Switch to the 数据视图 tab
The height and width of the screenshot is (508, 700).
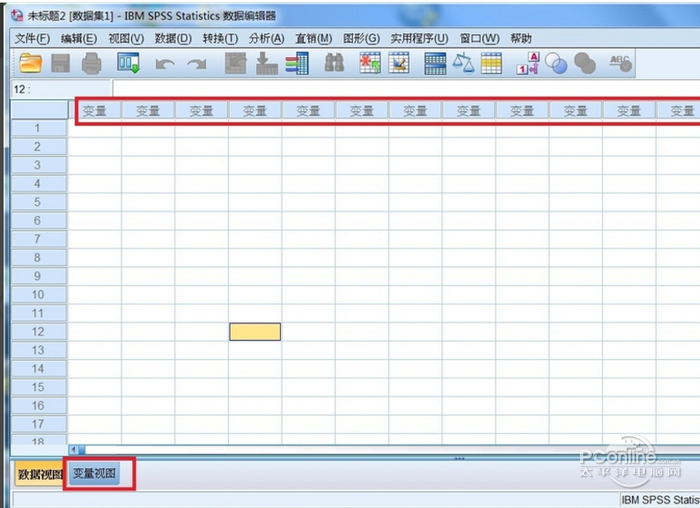pos(39,474)
